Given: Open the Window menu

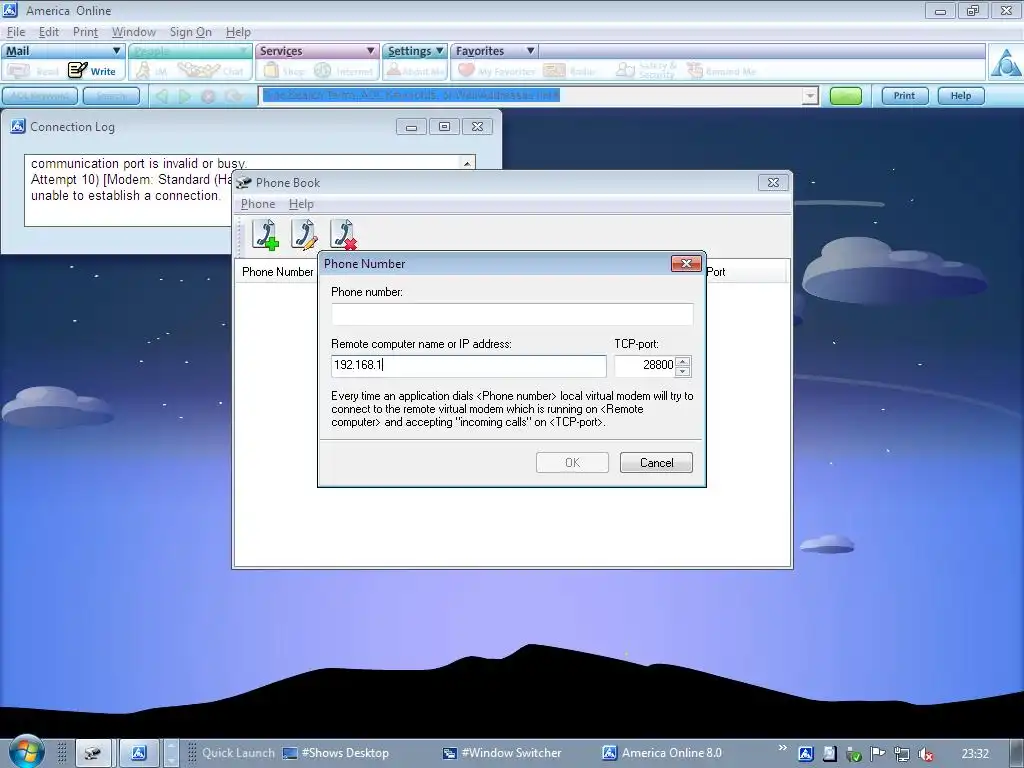Looking at the screenshot, I should tap(134, 32).
